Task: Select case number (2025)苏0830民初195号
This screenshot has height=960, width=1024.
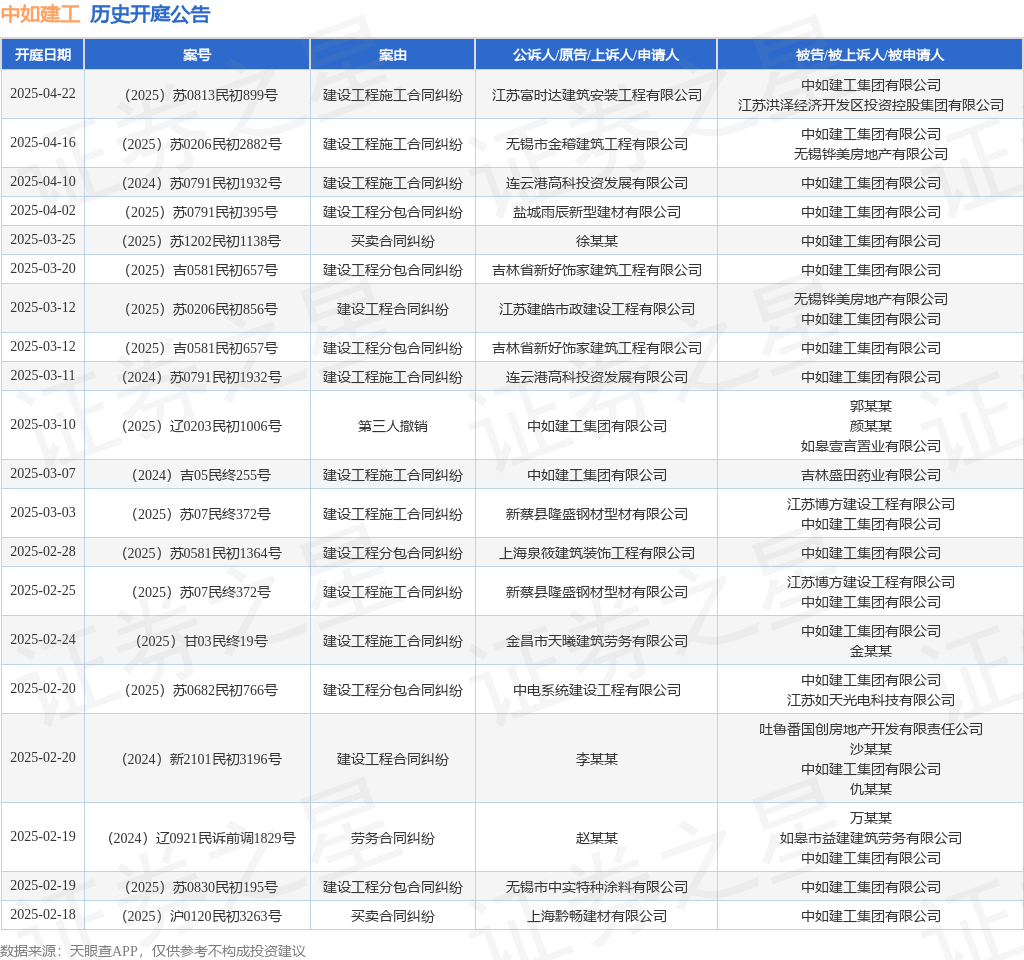Action: pos(201,887)
